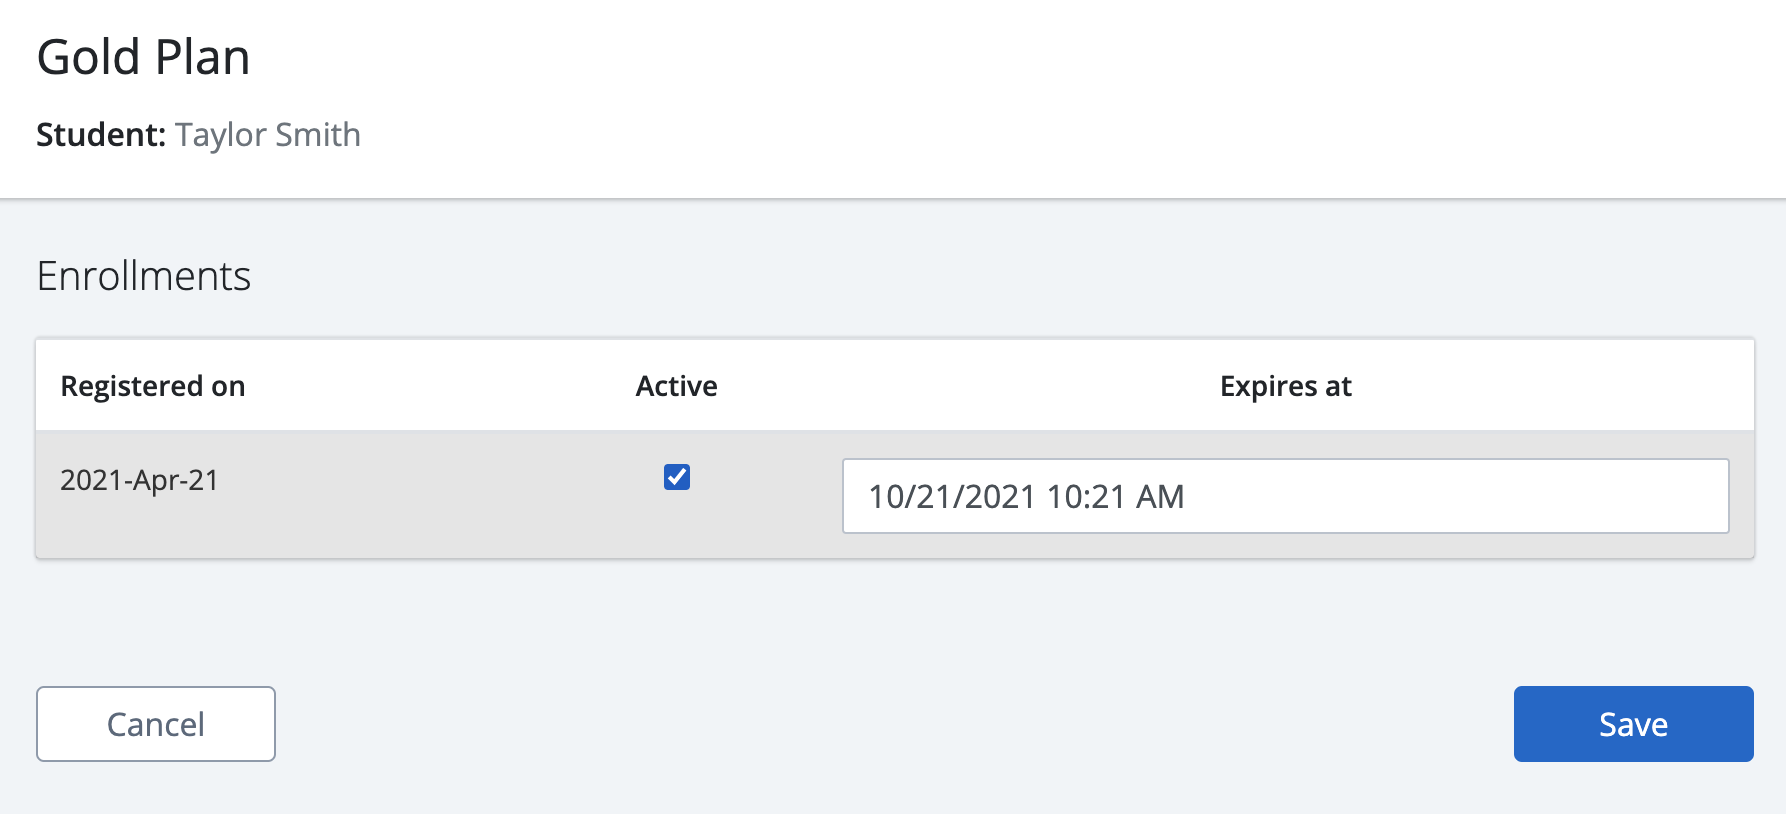This screenshot has height=814, width=1786.
Task: Focus the Expires at date input
Action: 1286,496
